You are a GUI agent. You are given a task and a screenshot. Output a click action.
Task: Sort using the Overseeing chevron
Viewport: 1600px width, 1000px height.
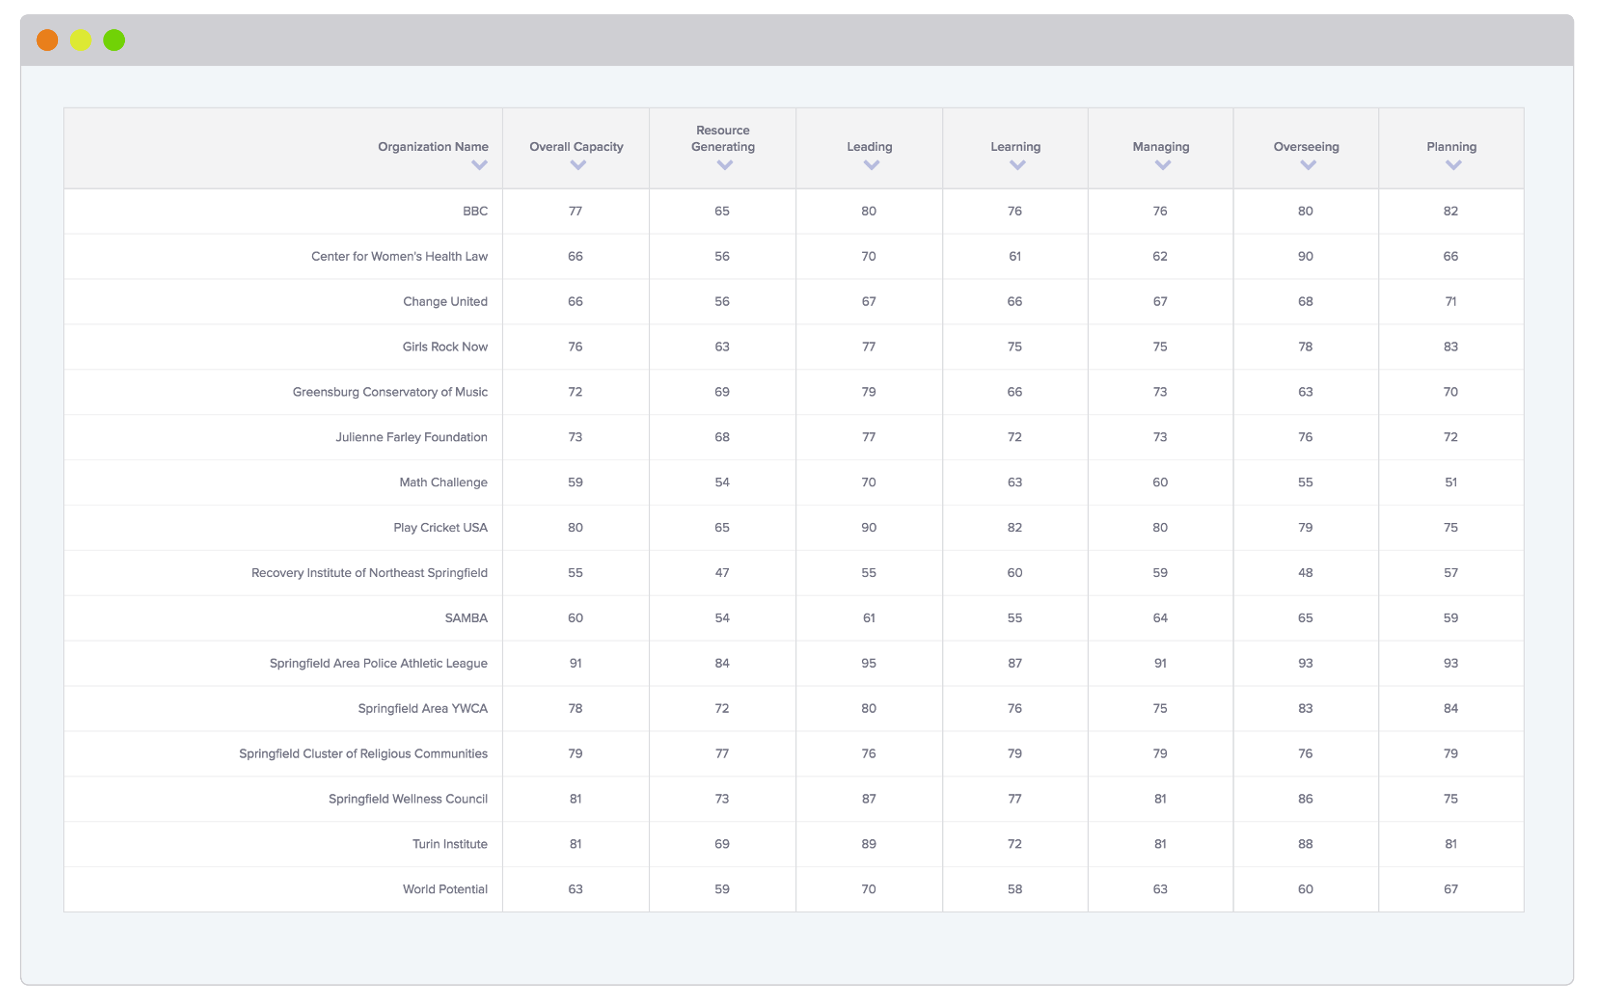tap(1308, 166)
